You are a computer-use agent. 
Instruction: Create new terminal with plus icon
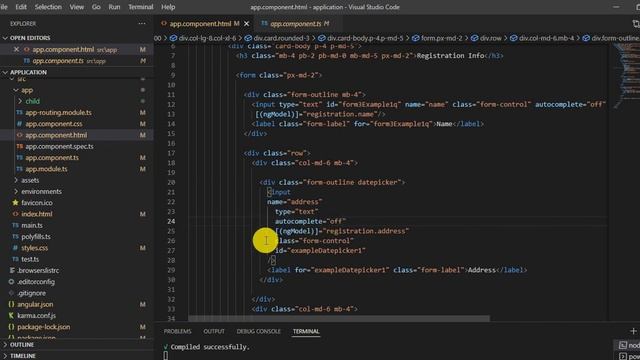tap(633, 331)
